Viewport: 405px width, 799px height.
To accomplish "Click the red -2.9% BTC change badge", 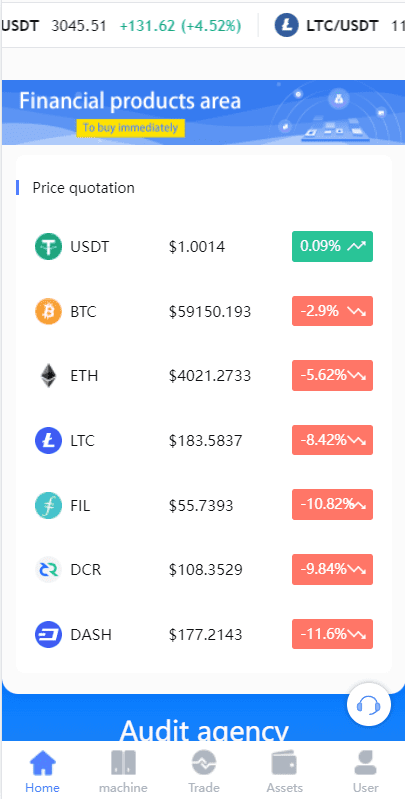I will tap(332, 311).
